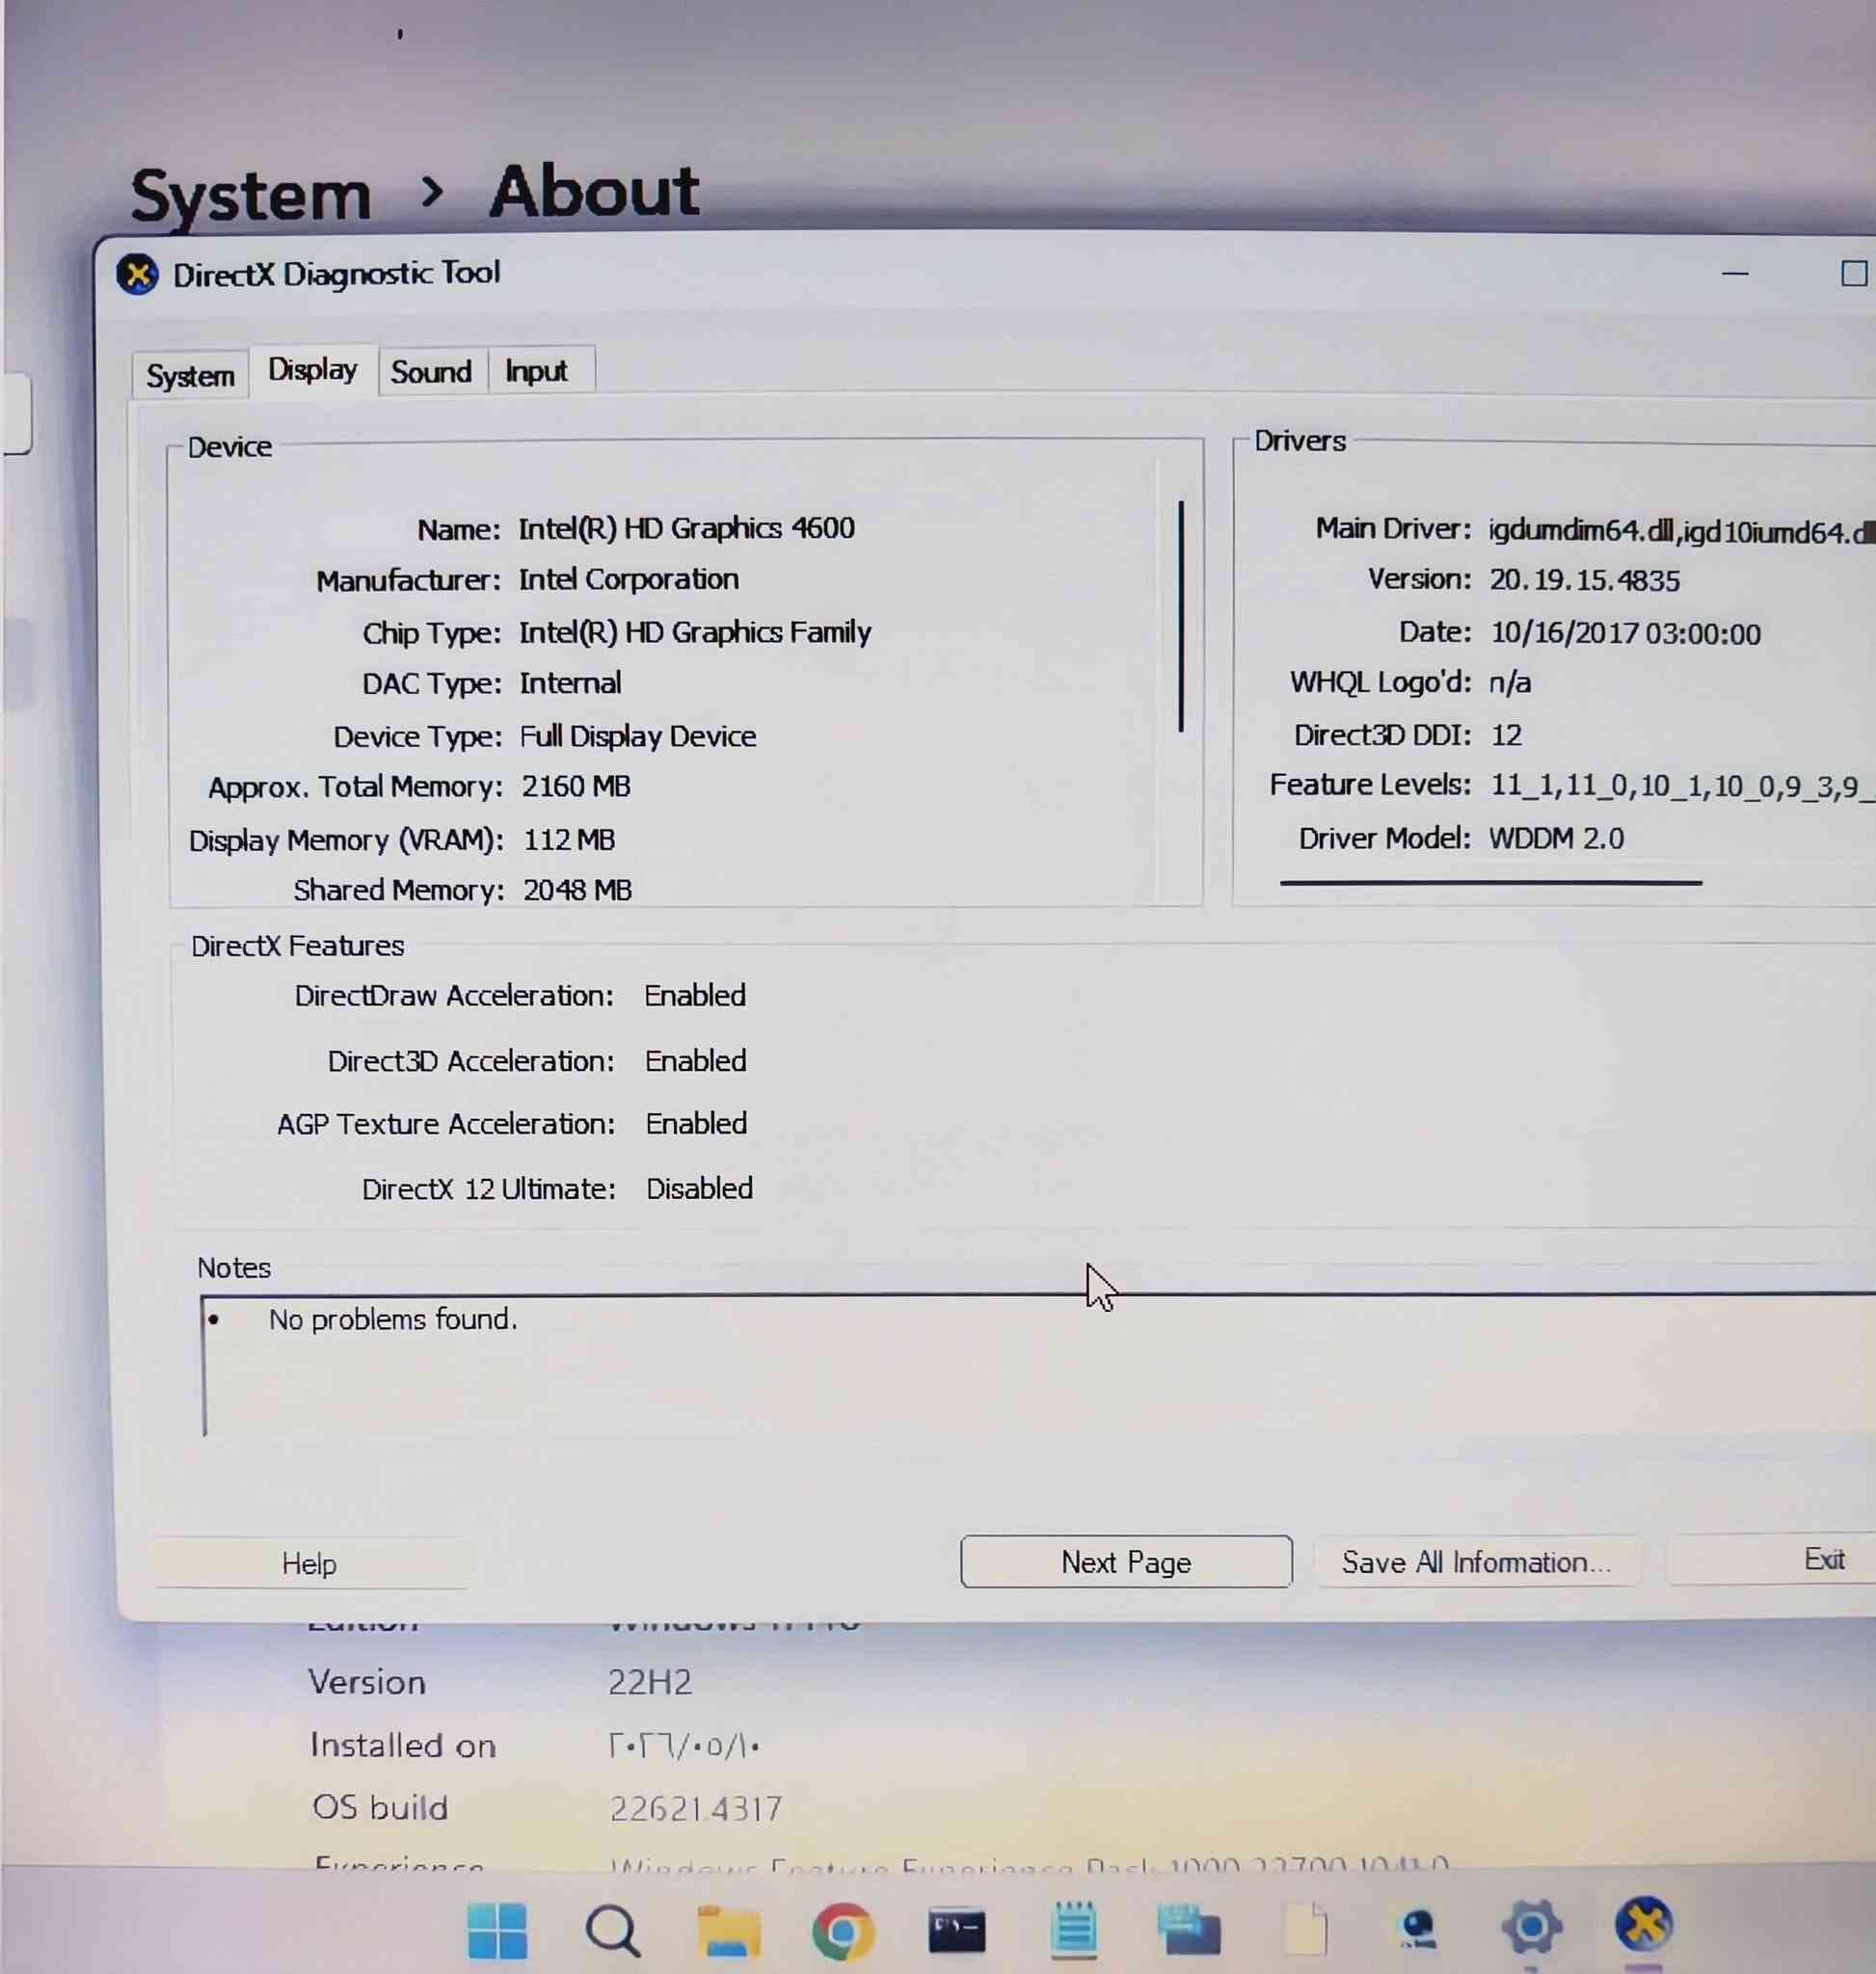Click the 'No problems found.' note
Image resolution: width=1876 pixels, height=1974 pixels.
click(393, 1319)
